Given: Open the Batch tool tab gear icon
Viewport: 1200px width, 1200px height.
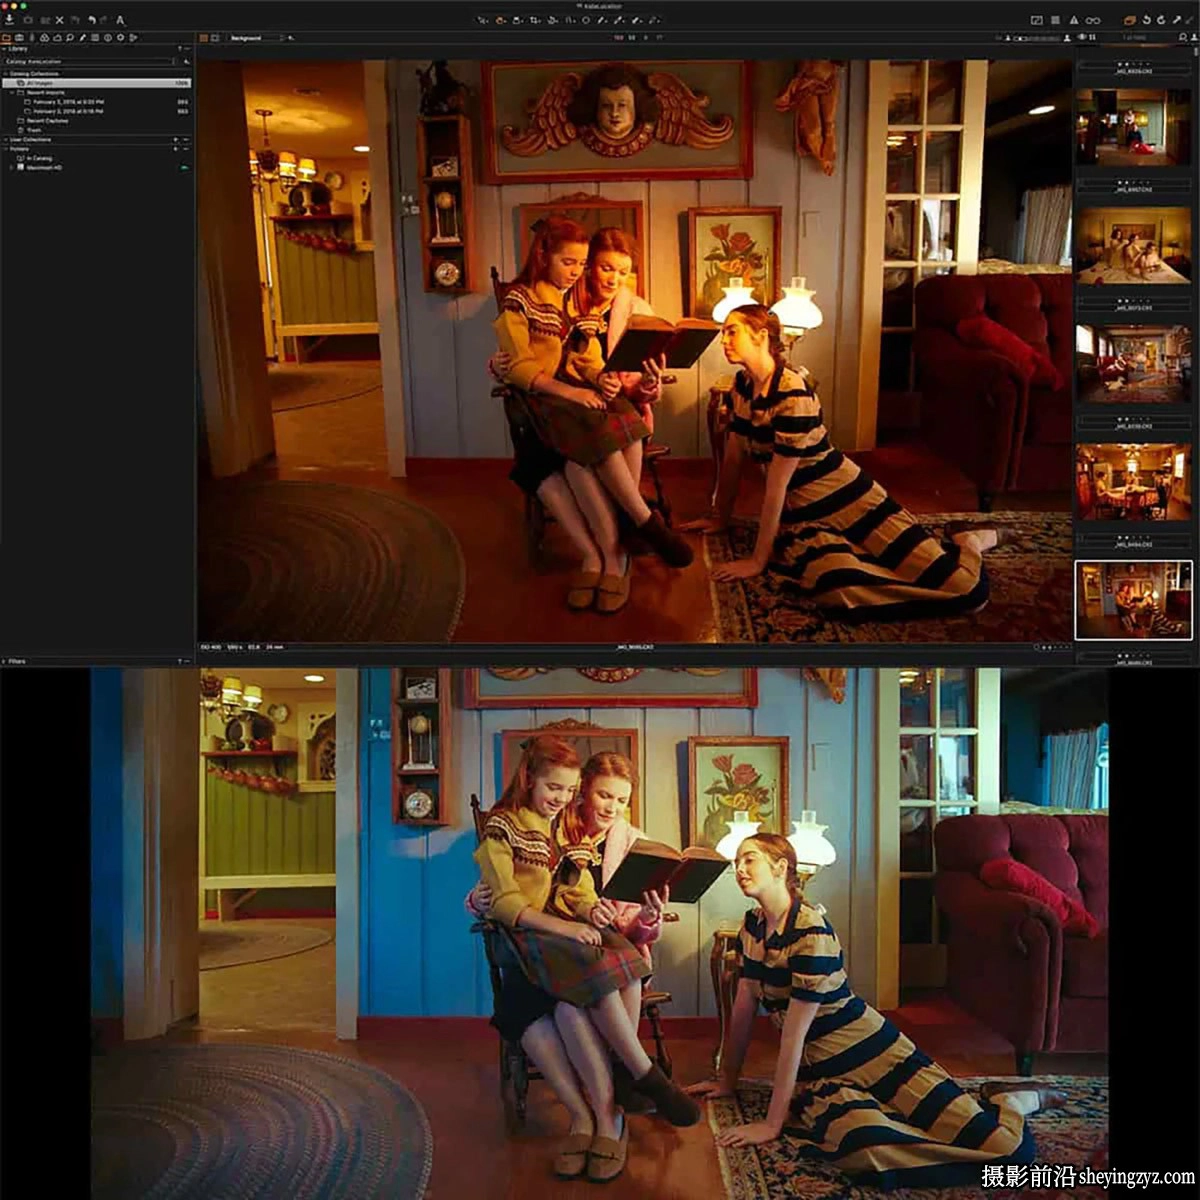Looking at the screenshot, I should click(120, 38).
